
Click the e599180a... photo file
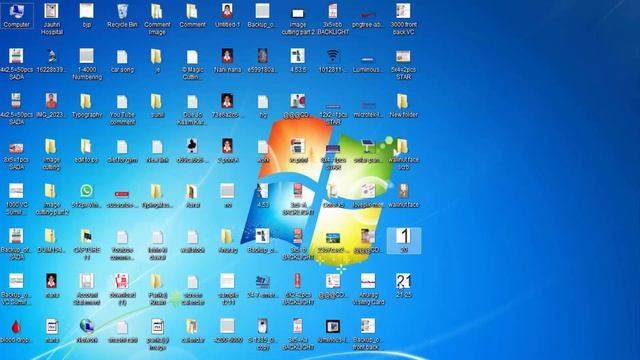(262, 61)
